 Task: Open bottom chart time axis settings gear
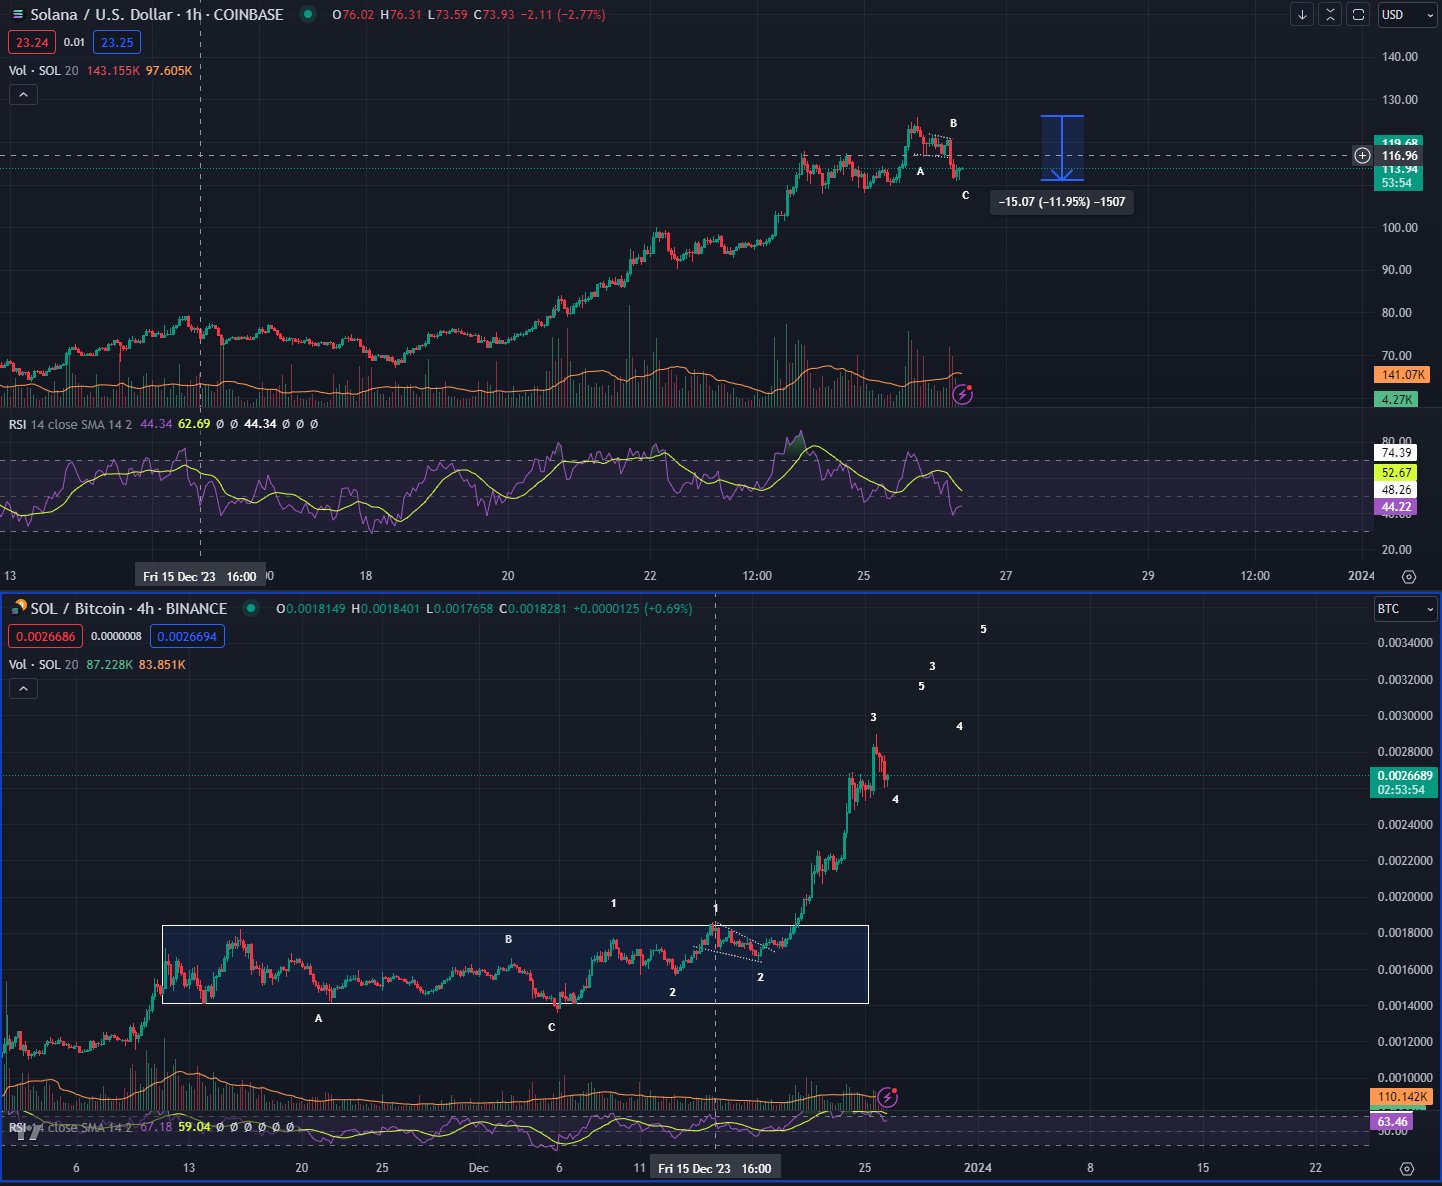(x=1407, y=1168)
